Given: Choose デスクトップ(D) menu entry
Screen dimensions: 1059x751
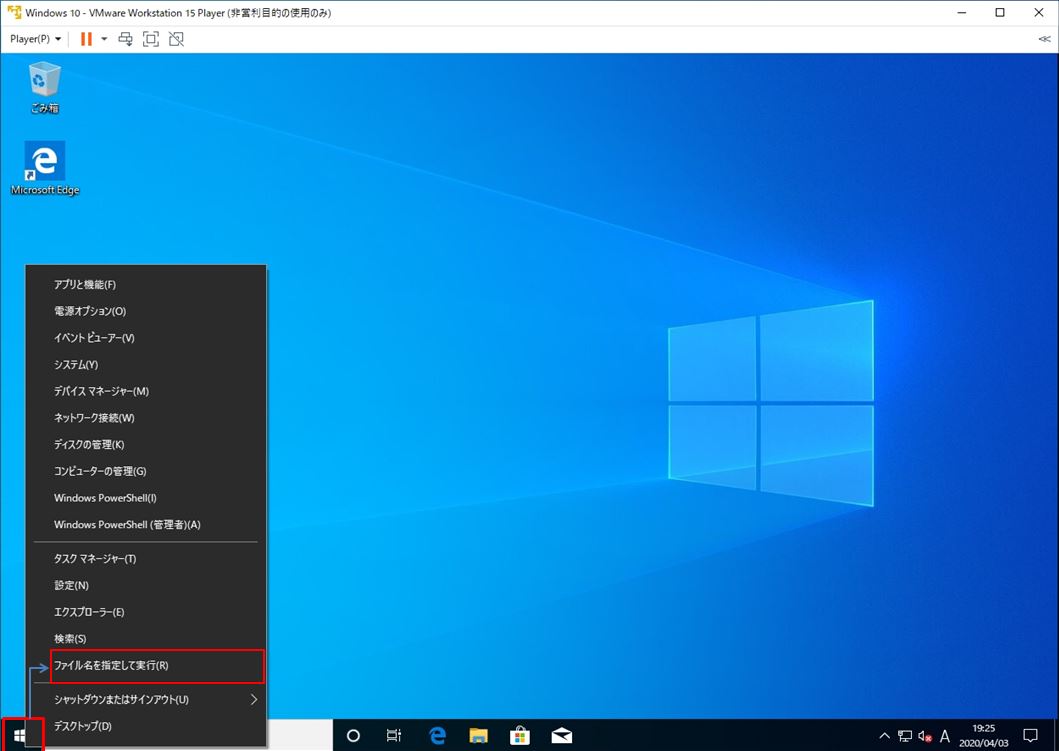Looking at the screenshot, I should pos(146,726).
